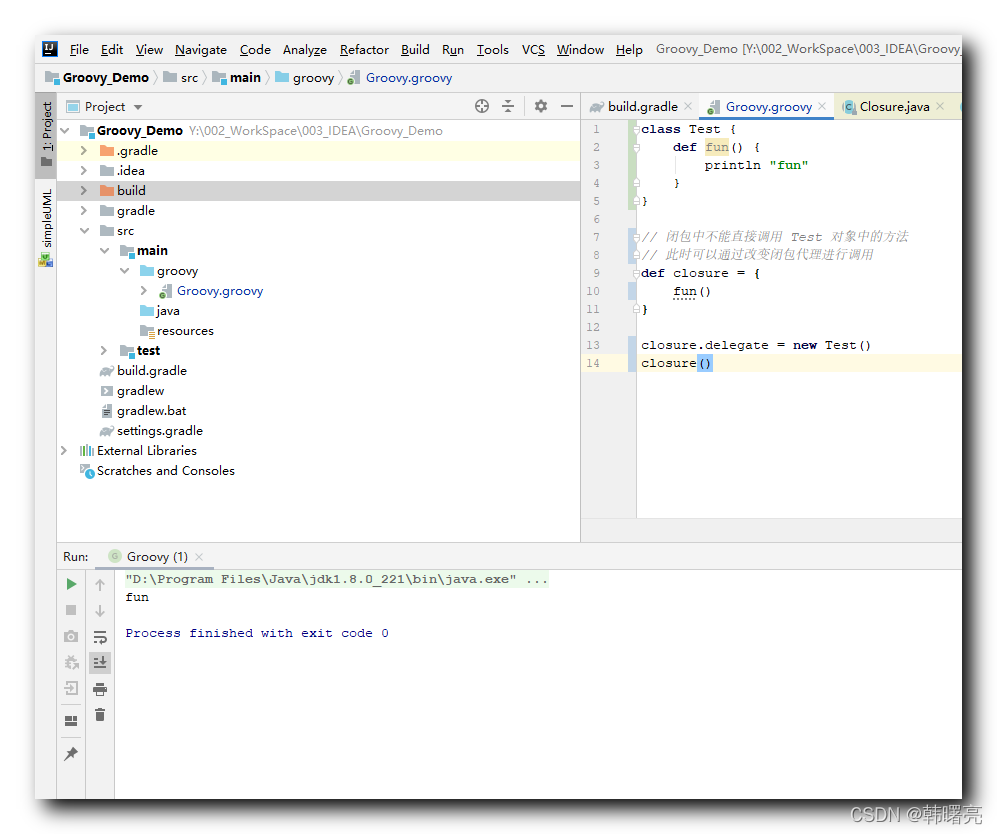Viewport: 997px width, 834px height.
Task: Open the 1: Project tool window tab
Action: click(x=47, y=133)
